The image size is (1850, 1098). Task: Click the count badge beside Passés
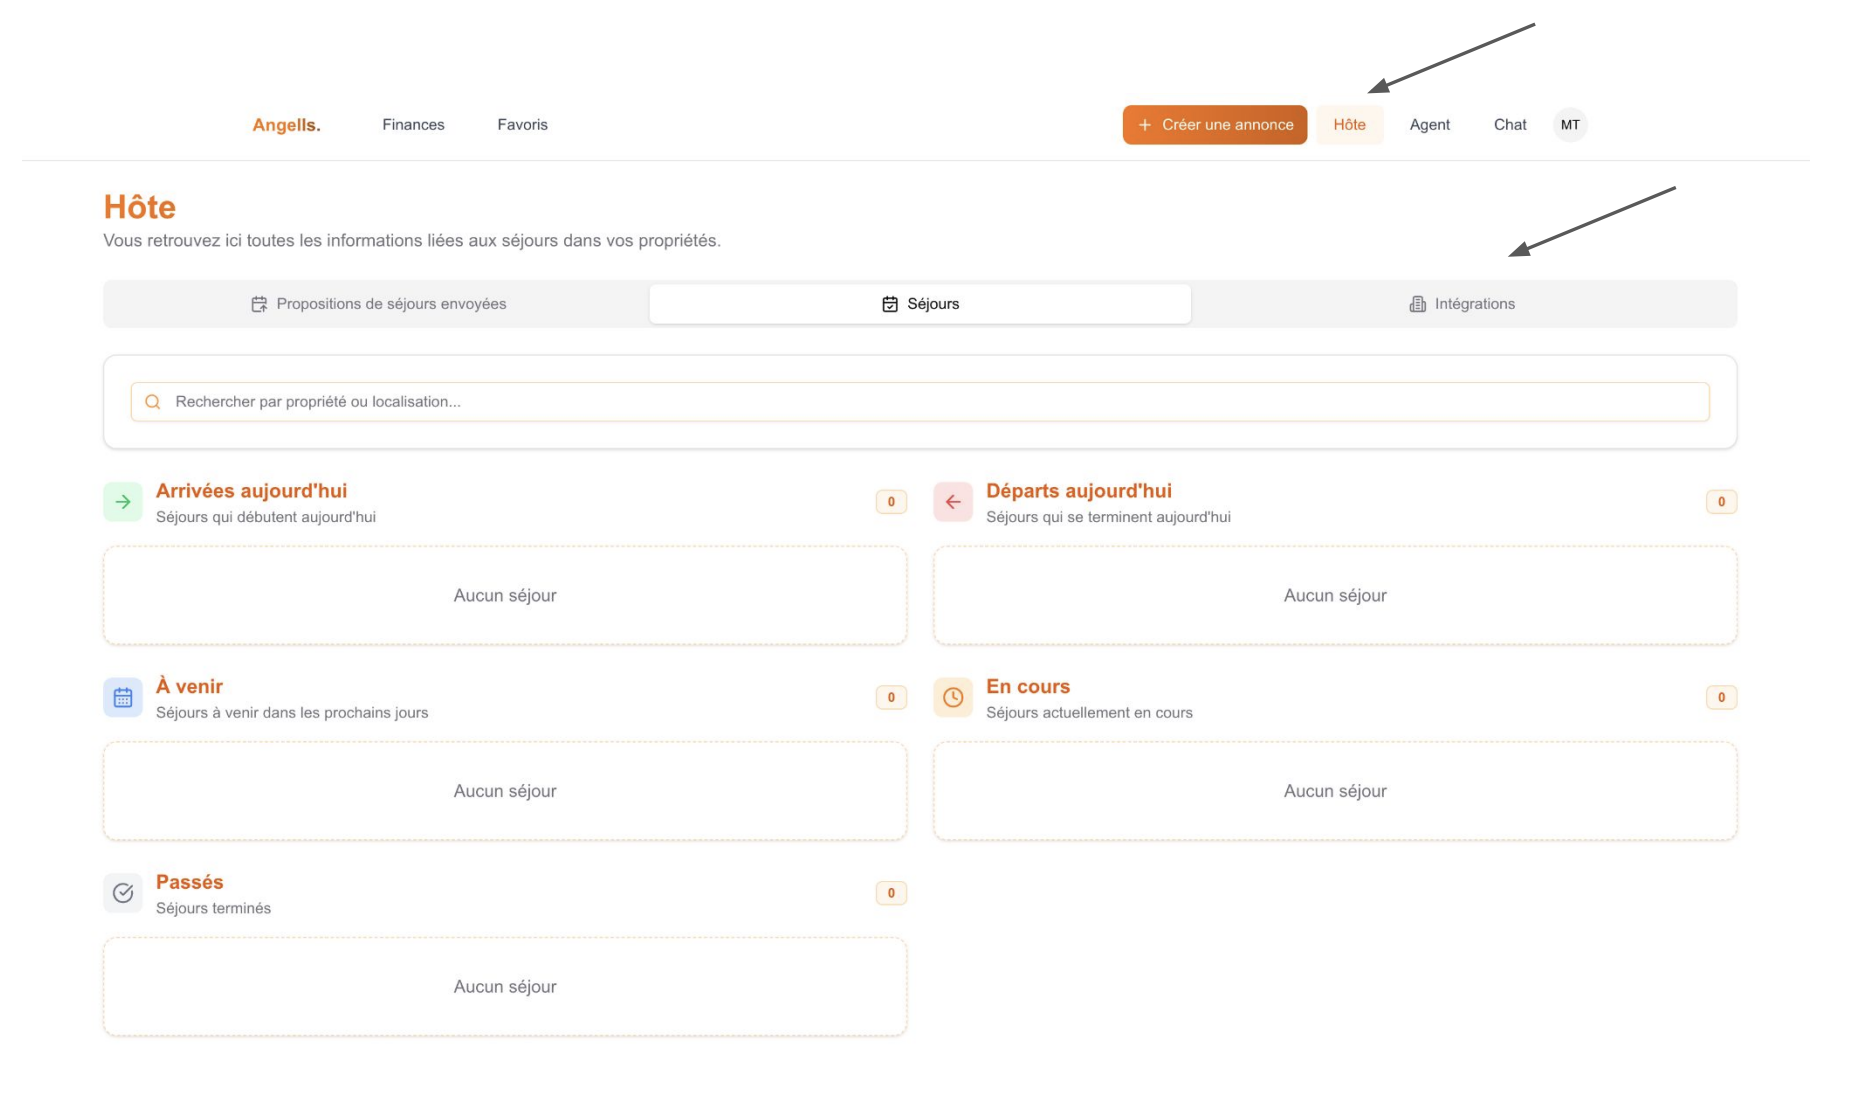point(891,893)
